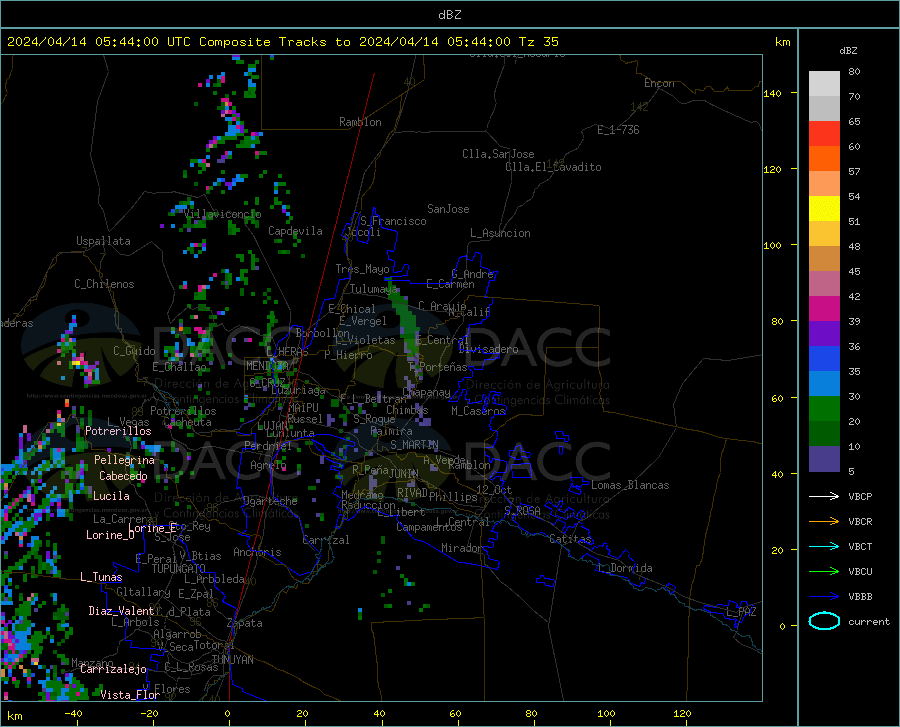Click the 'Tres_Mayo' map label
Screen dimensions: 900x727
click(362, 269)
